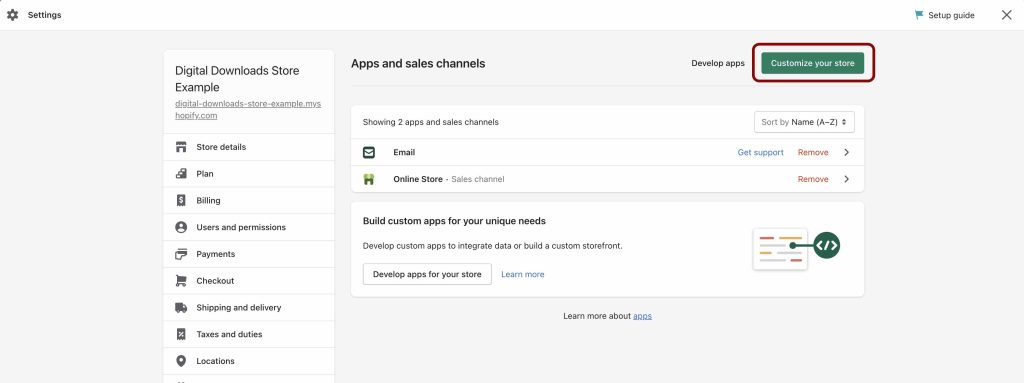Click the Users and permissions person icon
This screenshot has width=1024, height=383.
(x=181, y=227)
